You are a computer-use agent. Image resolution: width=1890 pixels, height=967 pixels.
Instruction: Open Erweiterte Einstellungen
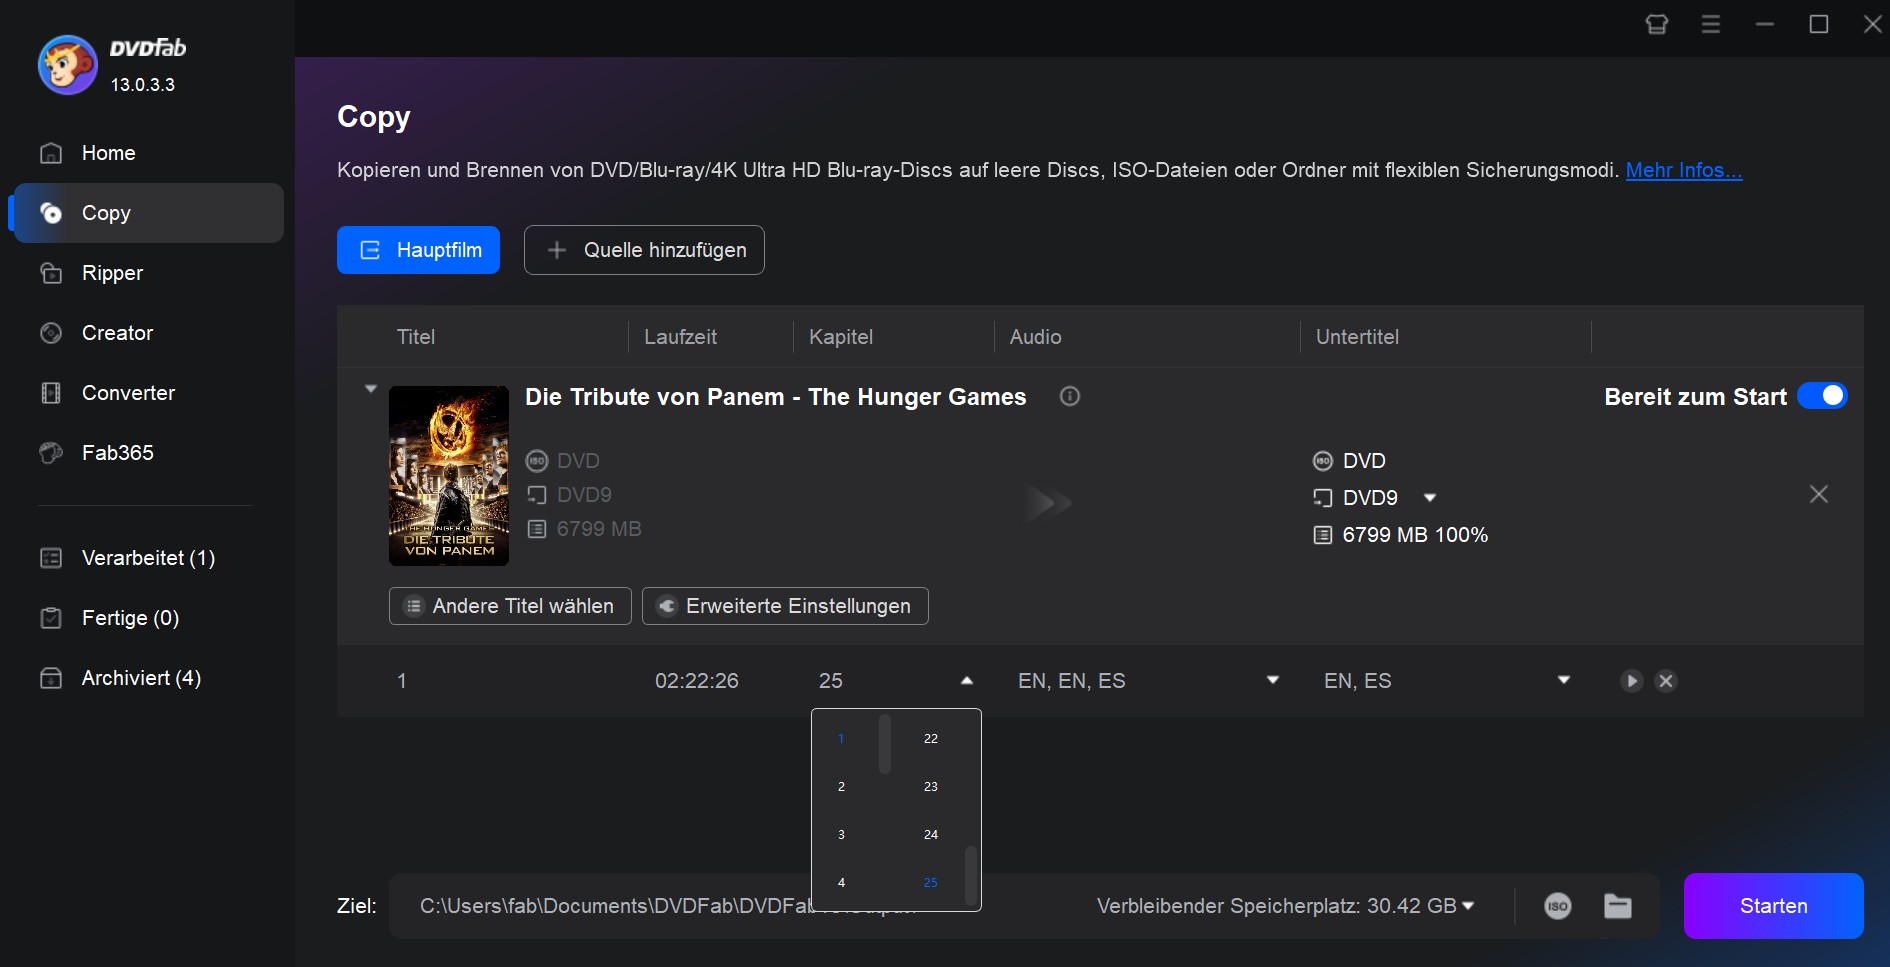click(785, 606)
